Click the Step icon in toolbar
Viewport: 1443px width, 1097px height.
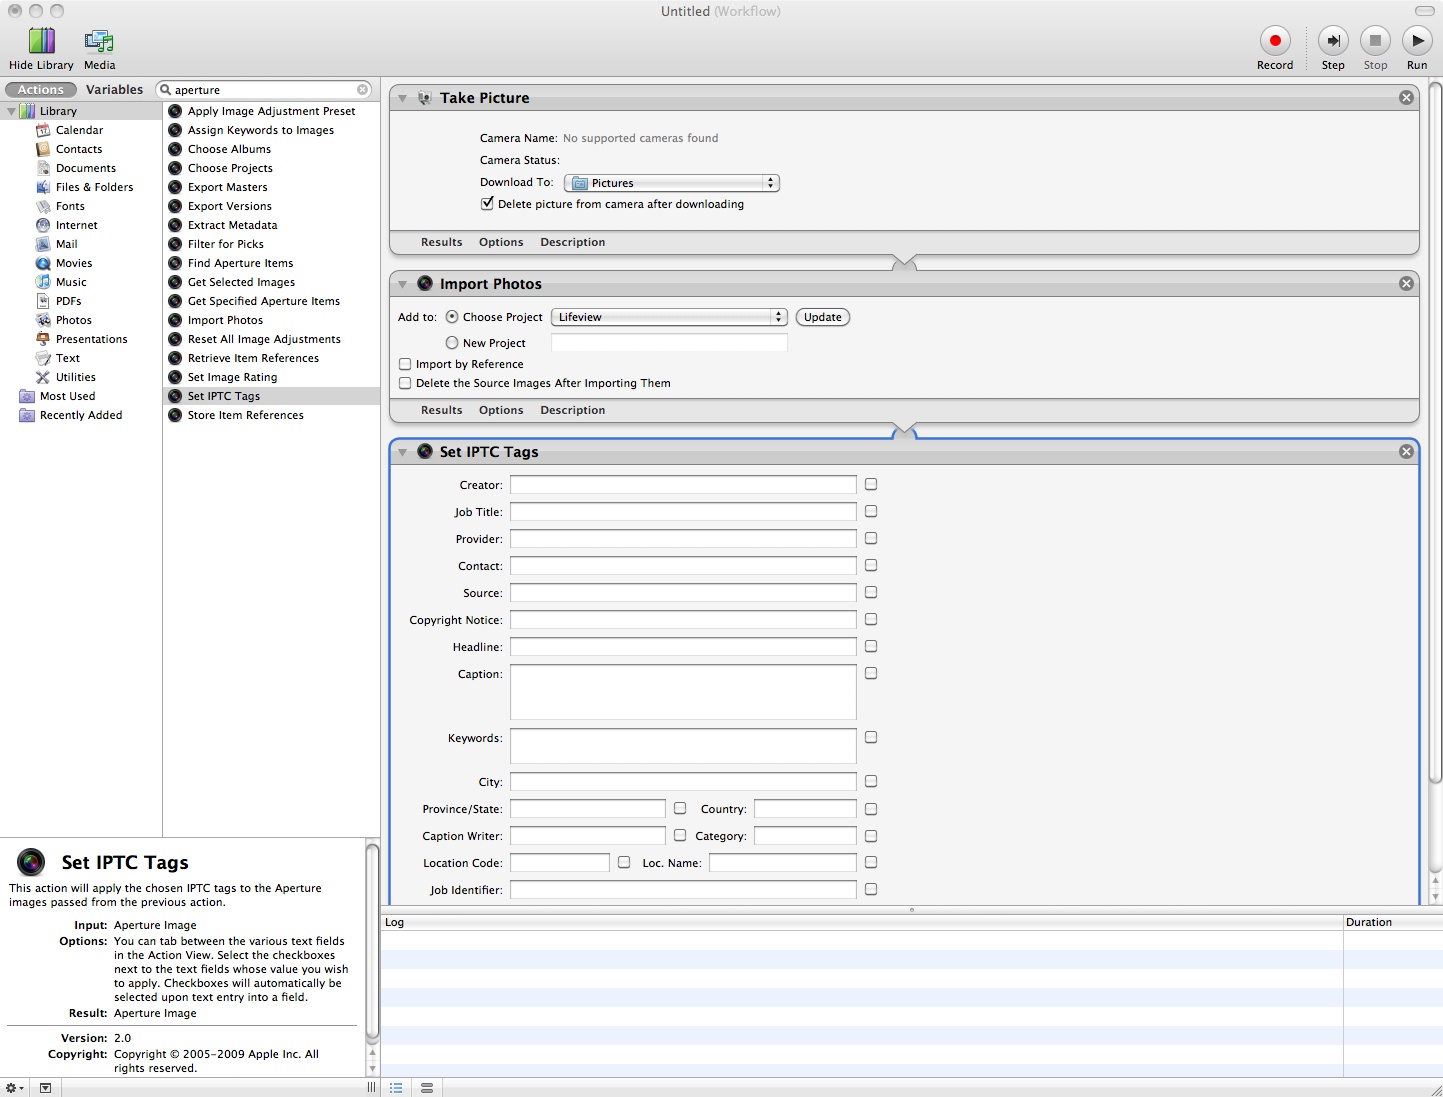1332,41
